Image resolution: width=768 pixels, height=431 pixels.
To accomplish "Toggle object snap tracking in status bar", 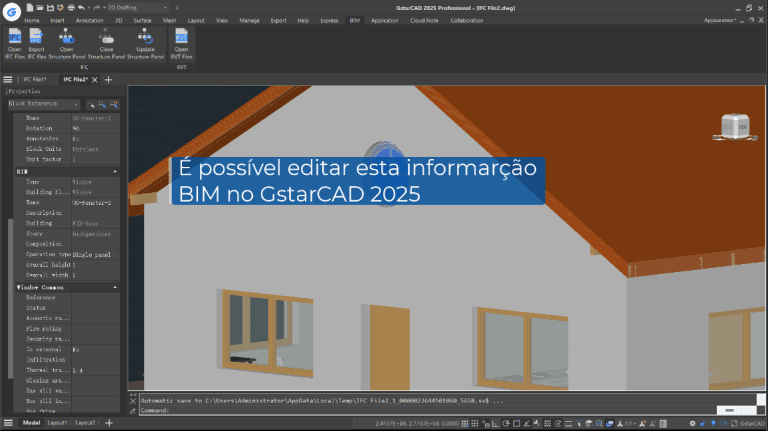I will coord(527,424).
